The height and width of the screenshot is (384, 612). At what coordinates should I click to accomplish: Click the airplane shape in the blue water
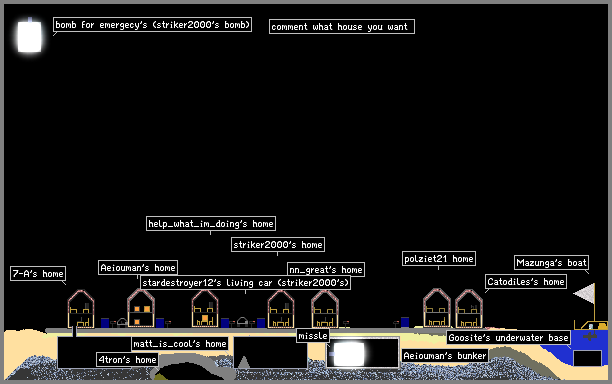pyautogui.click(x=590, y=336)
